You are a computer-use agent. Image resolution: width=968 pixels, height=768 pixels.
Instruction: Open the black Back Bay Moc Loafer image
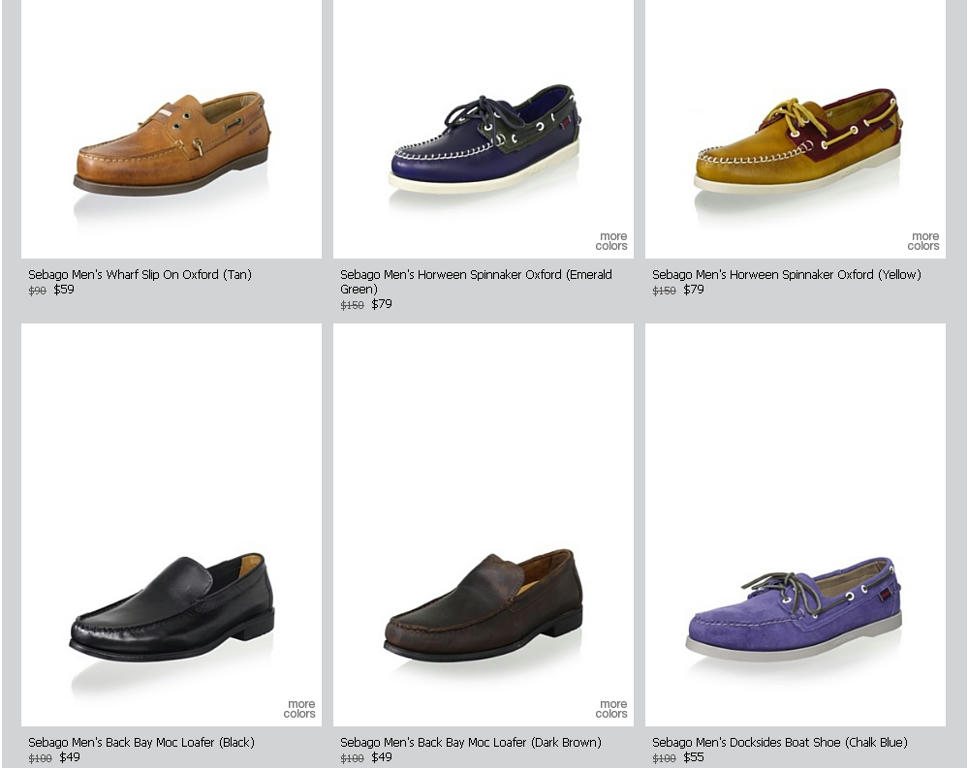pyautogui.click(x=172, y=525)
